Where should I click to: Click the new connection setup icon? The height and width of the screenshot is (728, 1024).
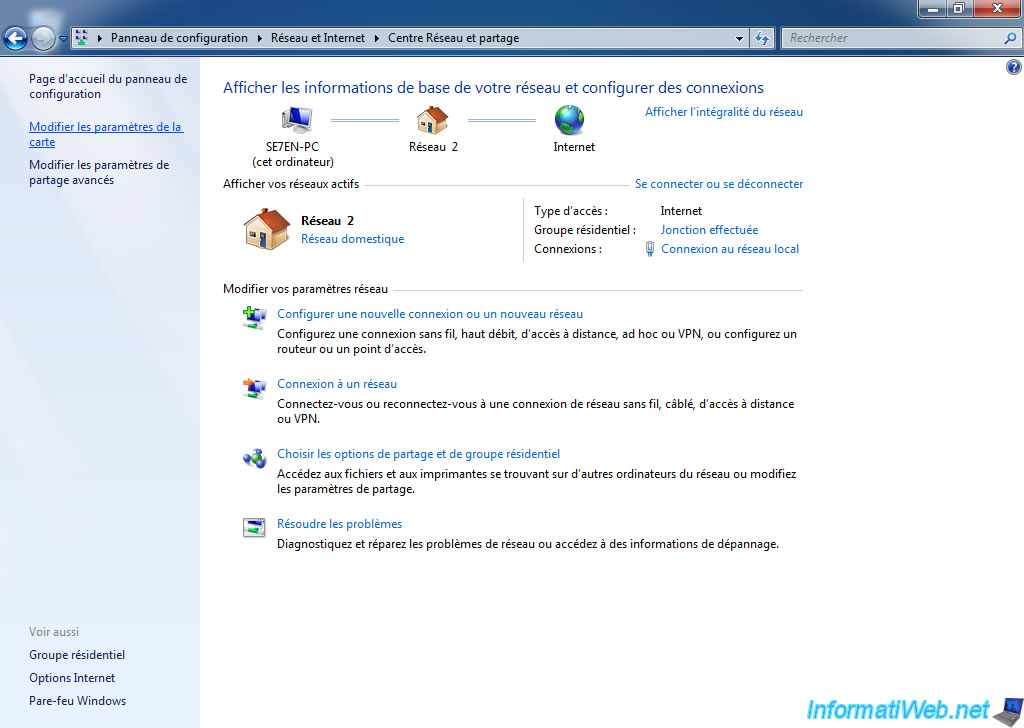(255, 317)
